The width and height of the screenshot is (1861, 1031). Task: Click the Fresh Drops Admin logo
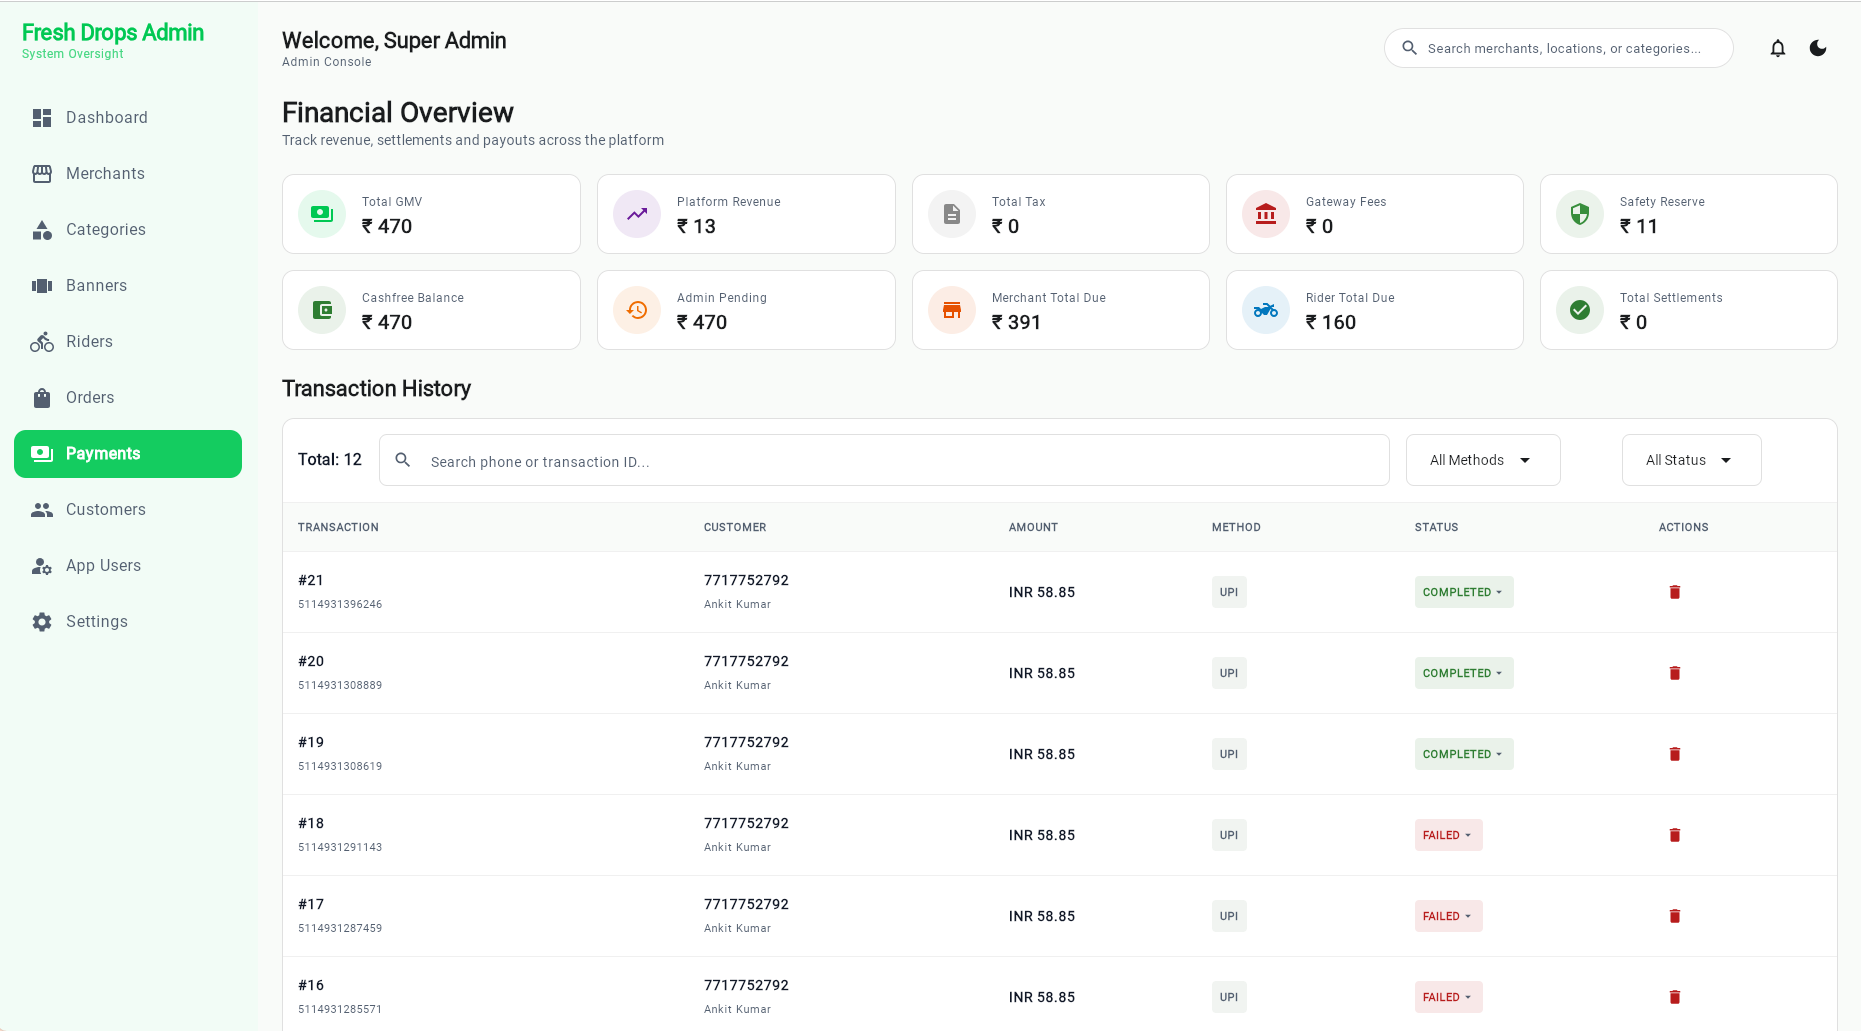(113, 33)
